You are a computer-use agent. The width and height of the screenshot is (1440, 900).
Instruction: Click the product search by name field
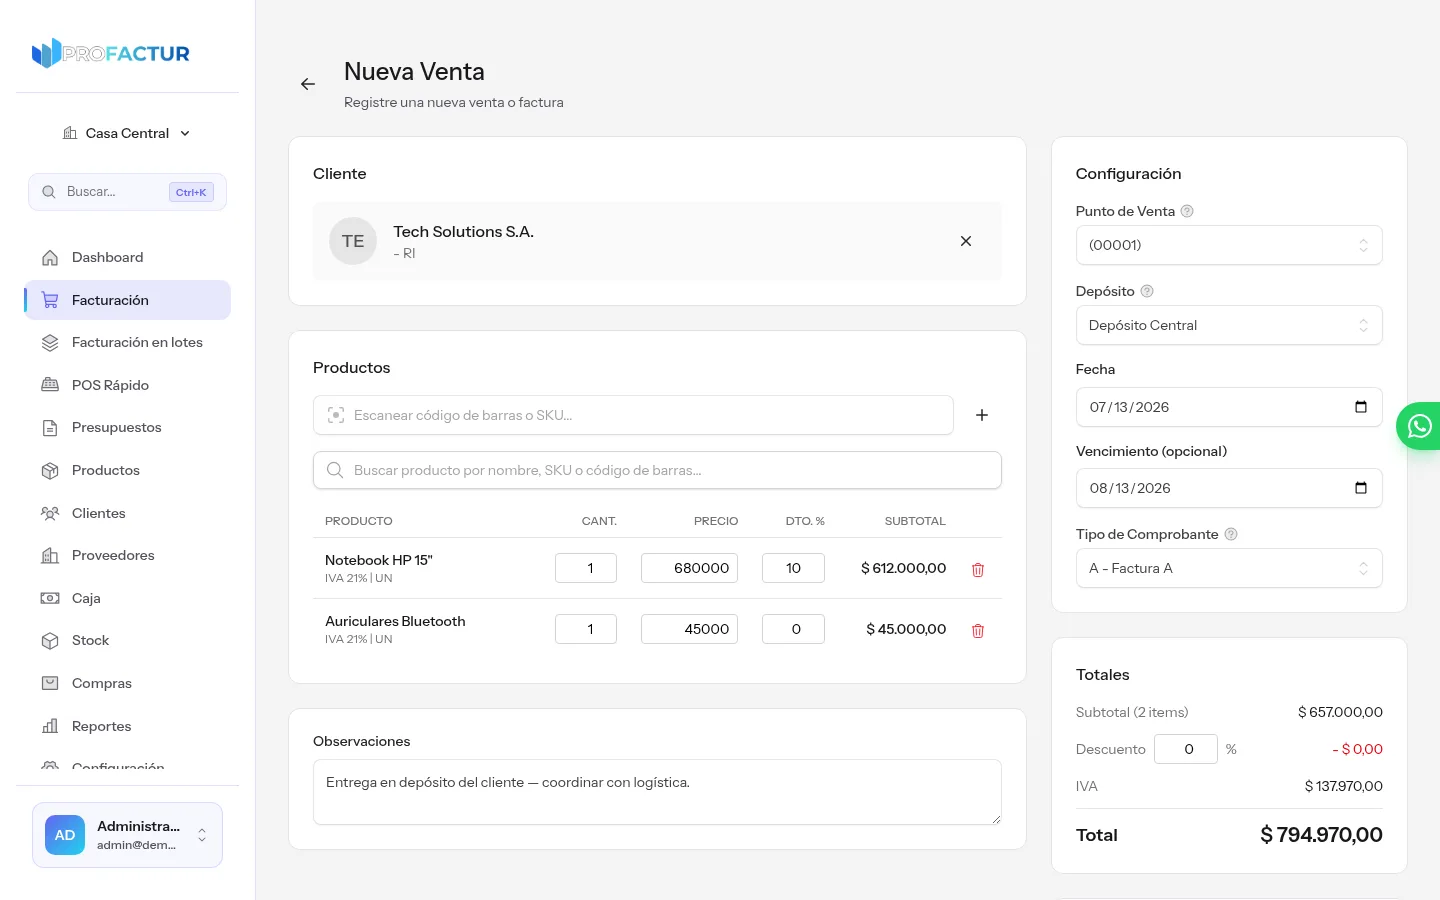pos(657,470)
